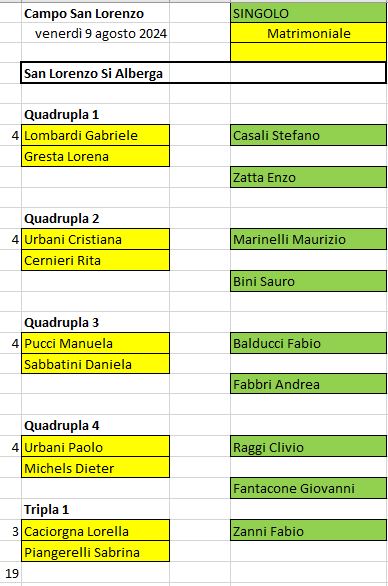Click the Lombardi Gabriele cell
The width and height of the screenshot is (388, 586).
(95, 135)
